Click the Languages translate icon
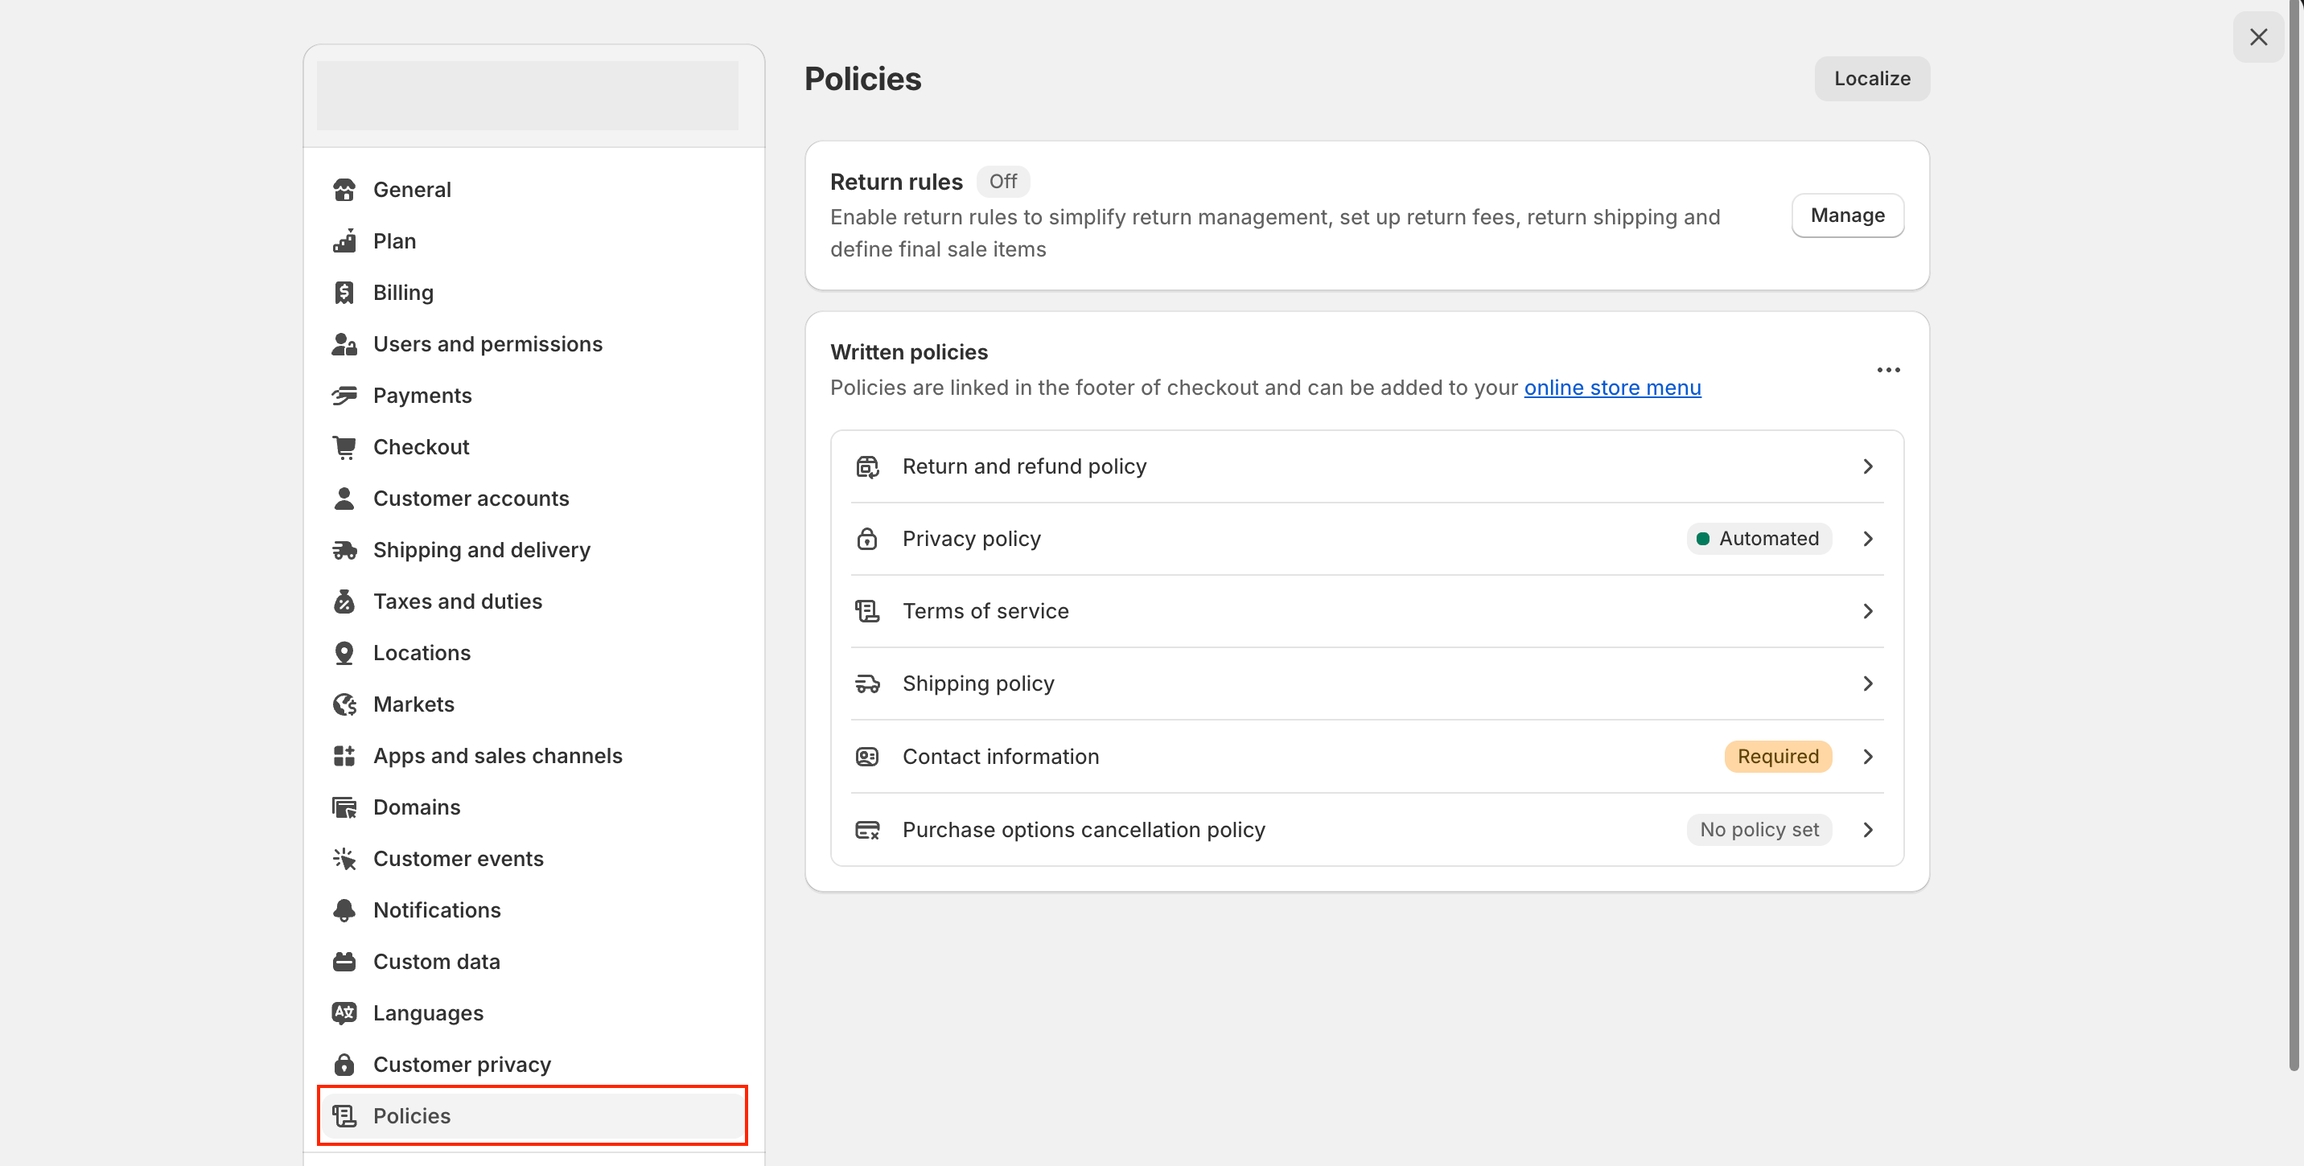2304x1166 pixels. [344, 1013]
